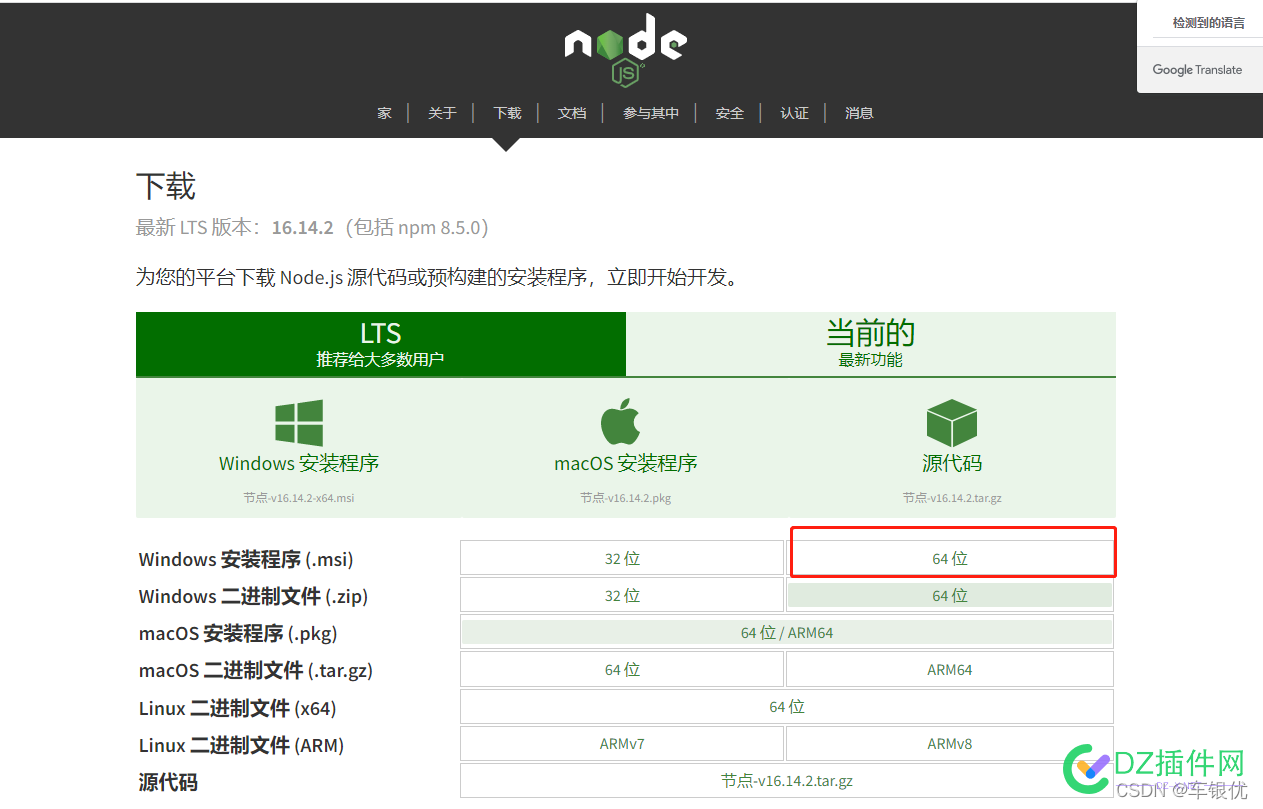
Task: Open the 消息 (News) navigation item
Action: click(x=859, y=113)
